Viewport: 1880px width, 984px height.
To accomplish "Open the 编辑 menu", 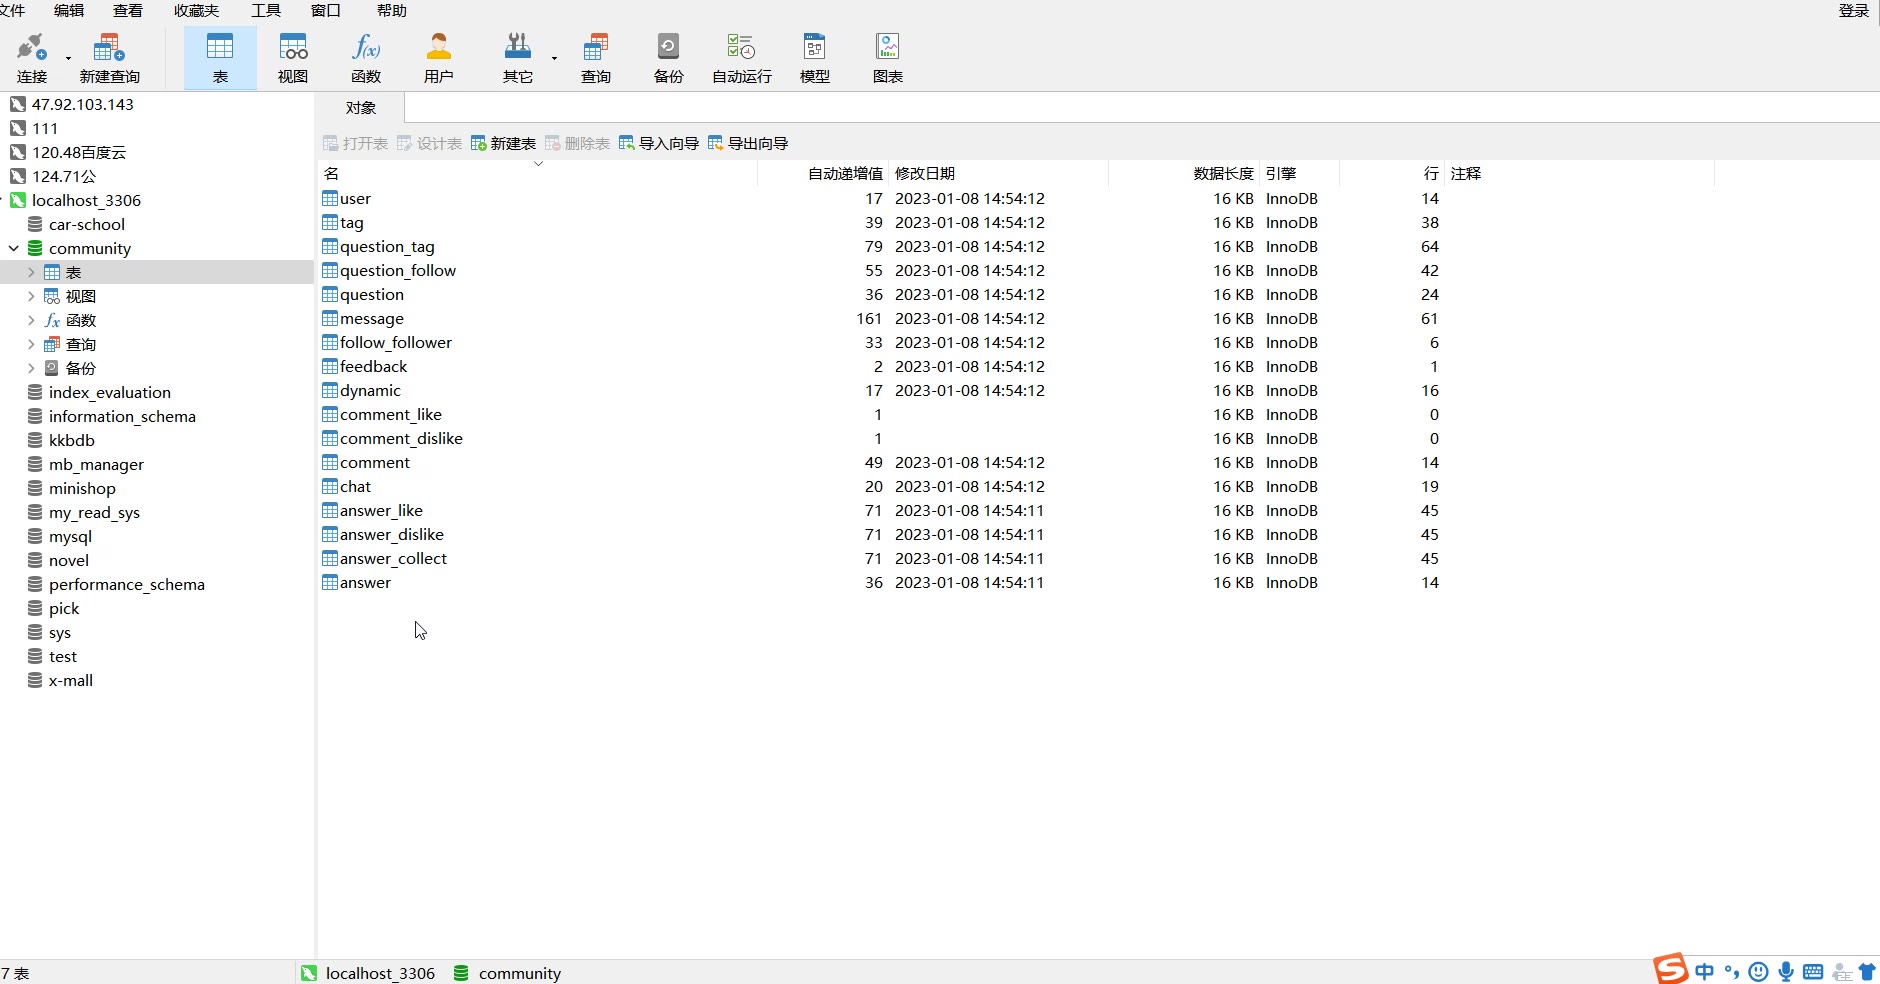I will 69,10.
